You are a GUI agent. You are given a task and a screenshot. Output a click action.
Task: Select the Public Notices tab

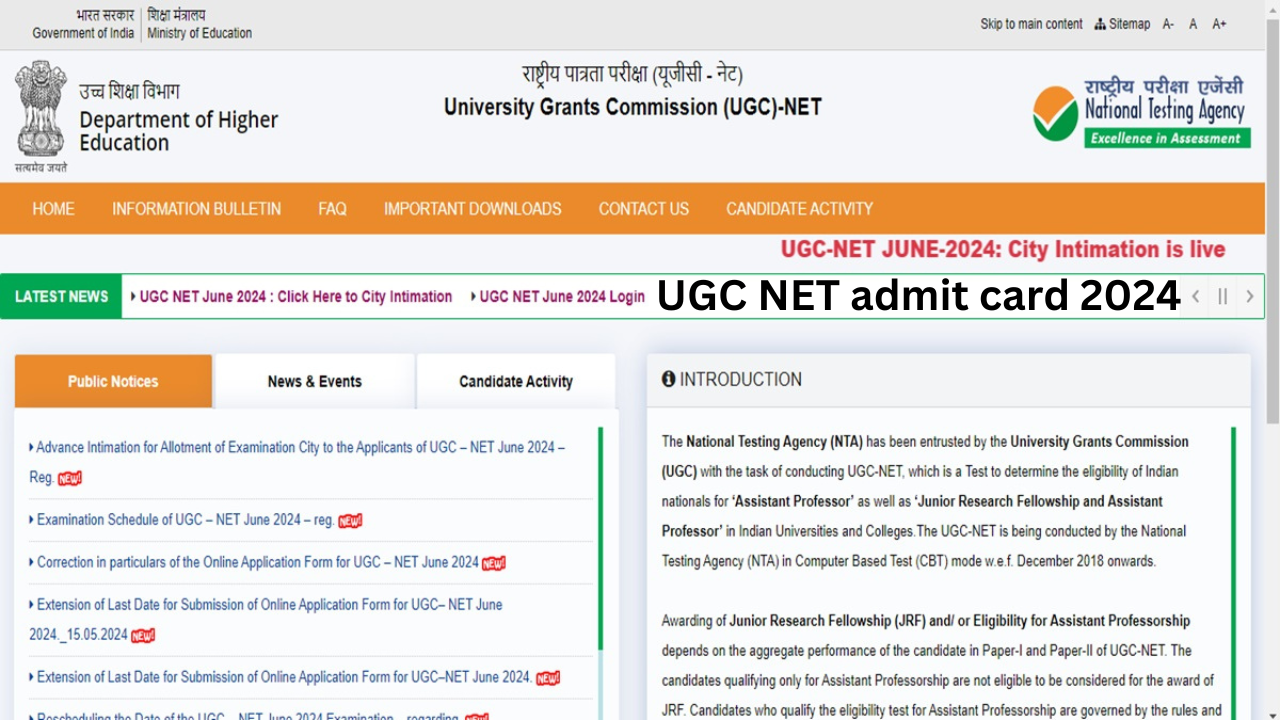click(x=113, y=381)
